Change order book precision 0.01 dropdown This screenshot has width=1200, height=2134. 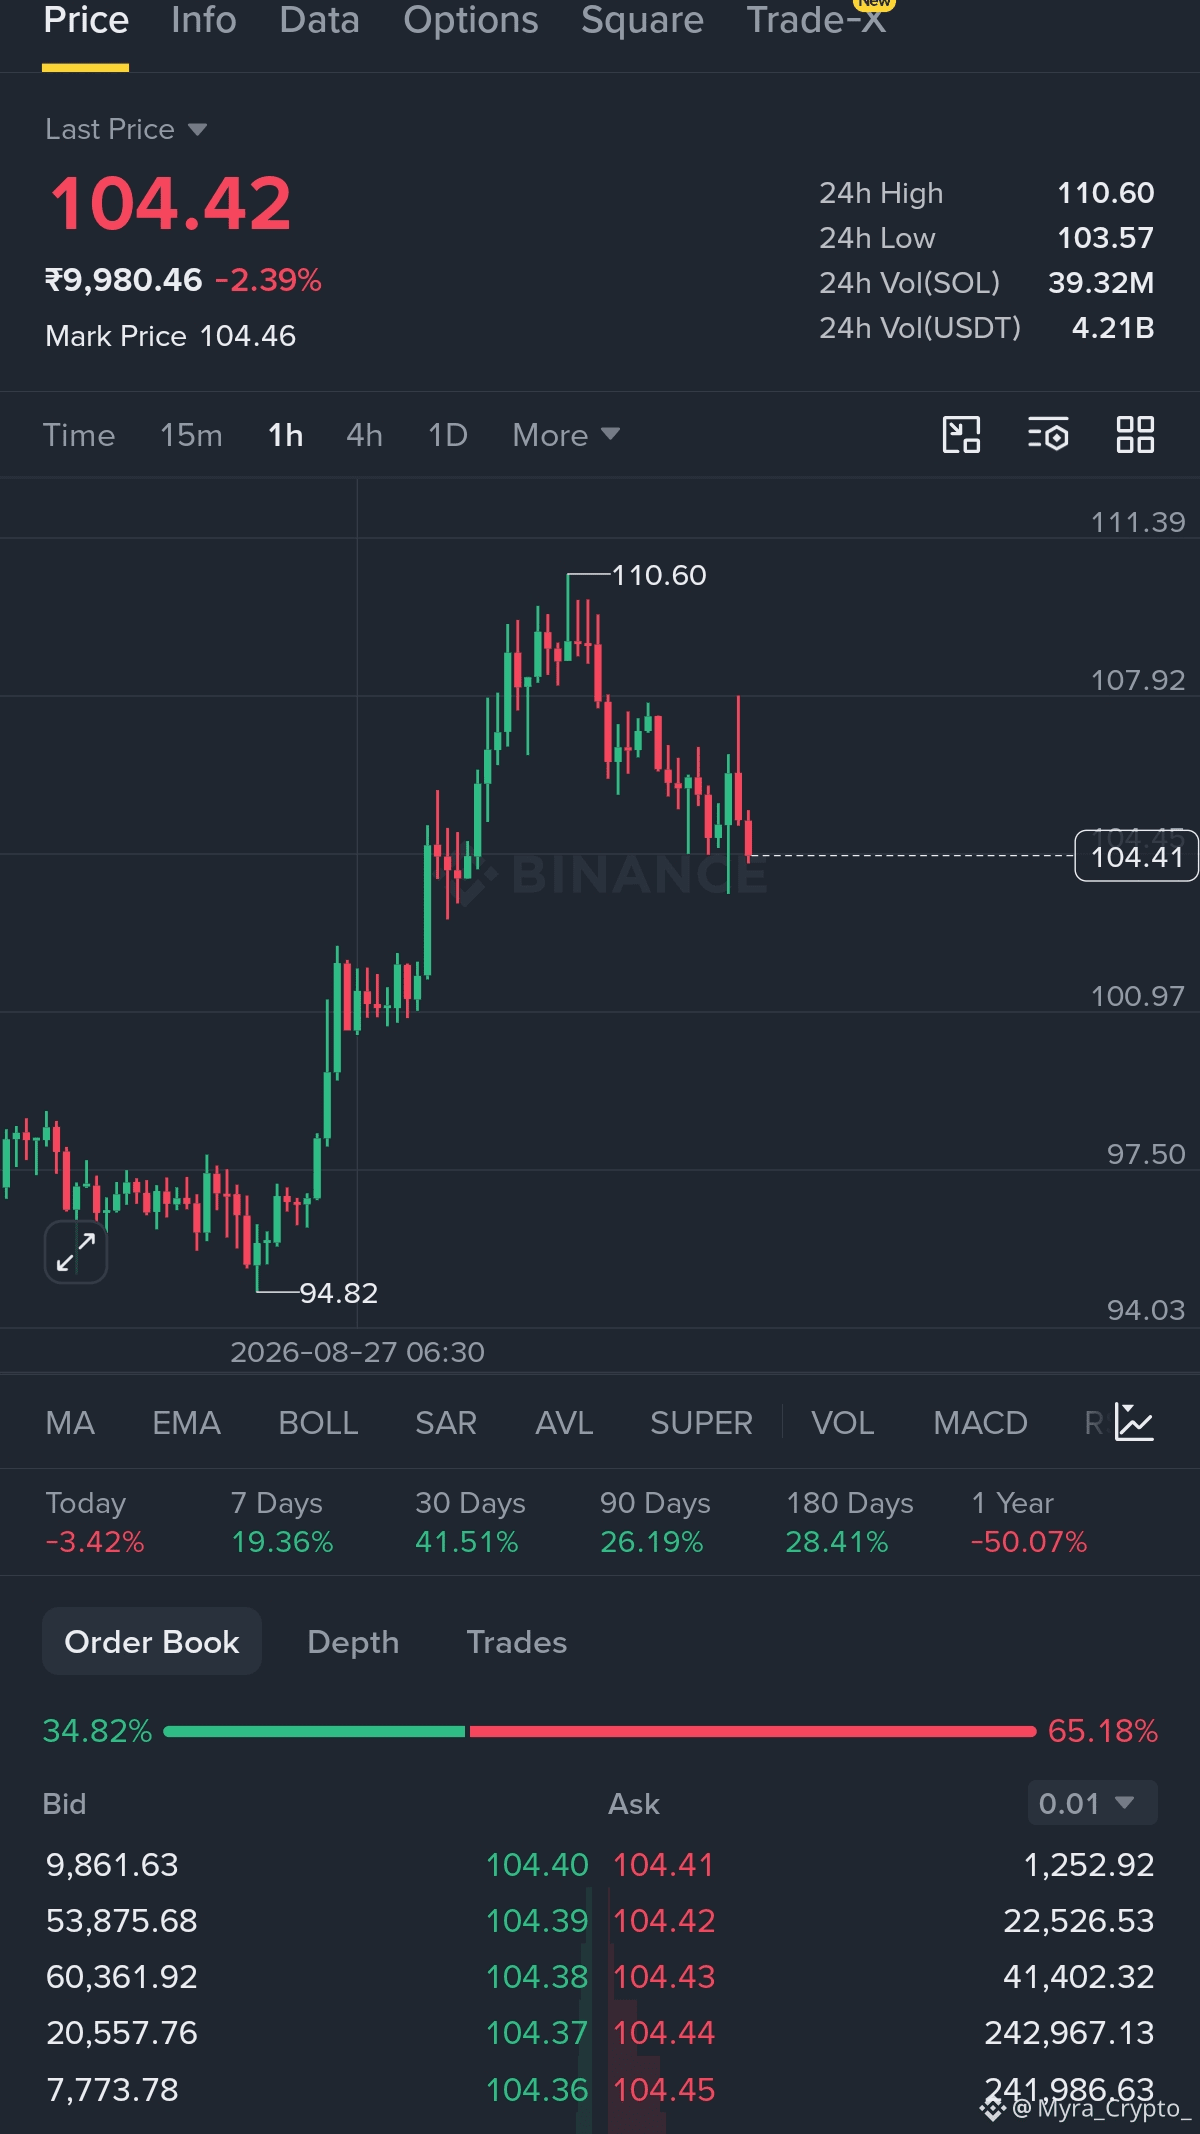pos(1092,1803)
